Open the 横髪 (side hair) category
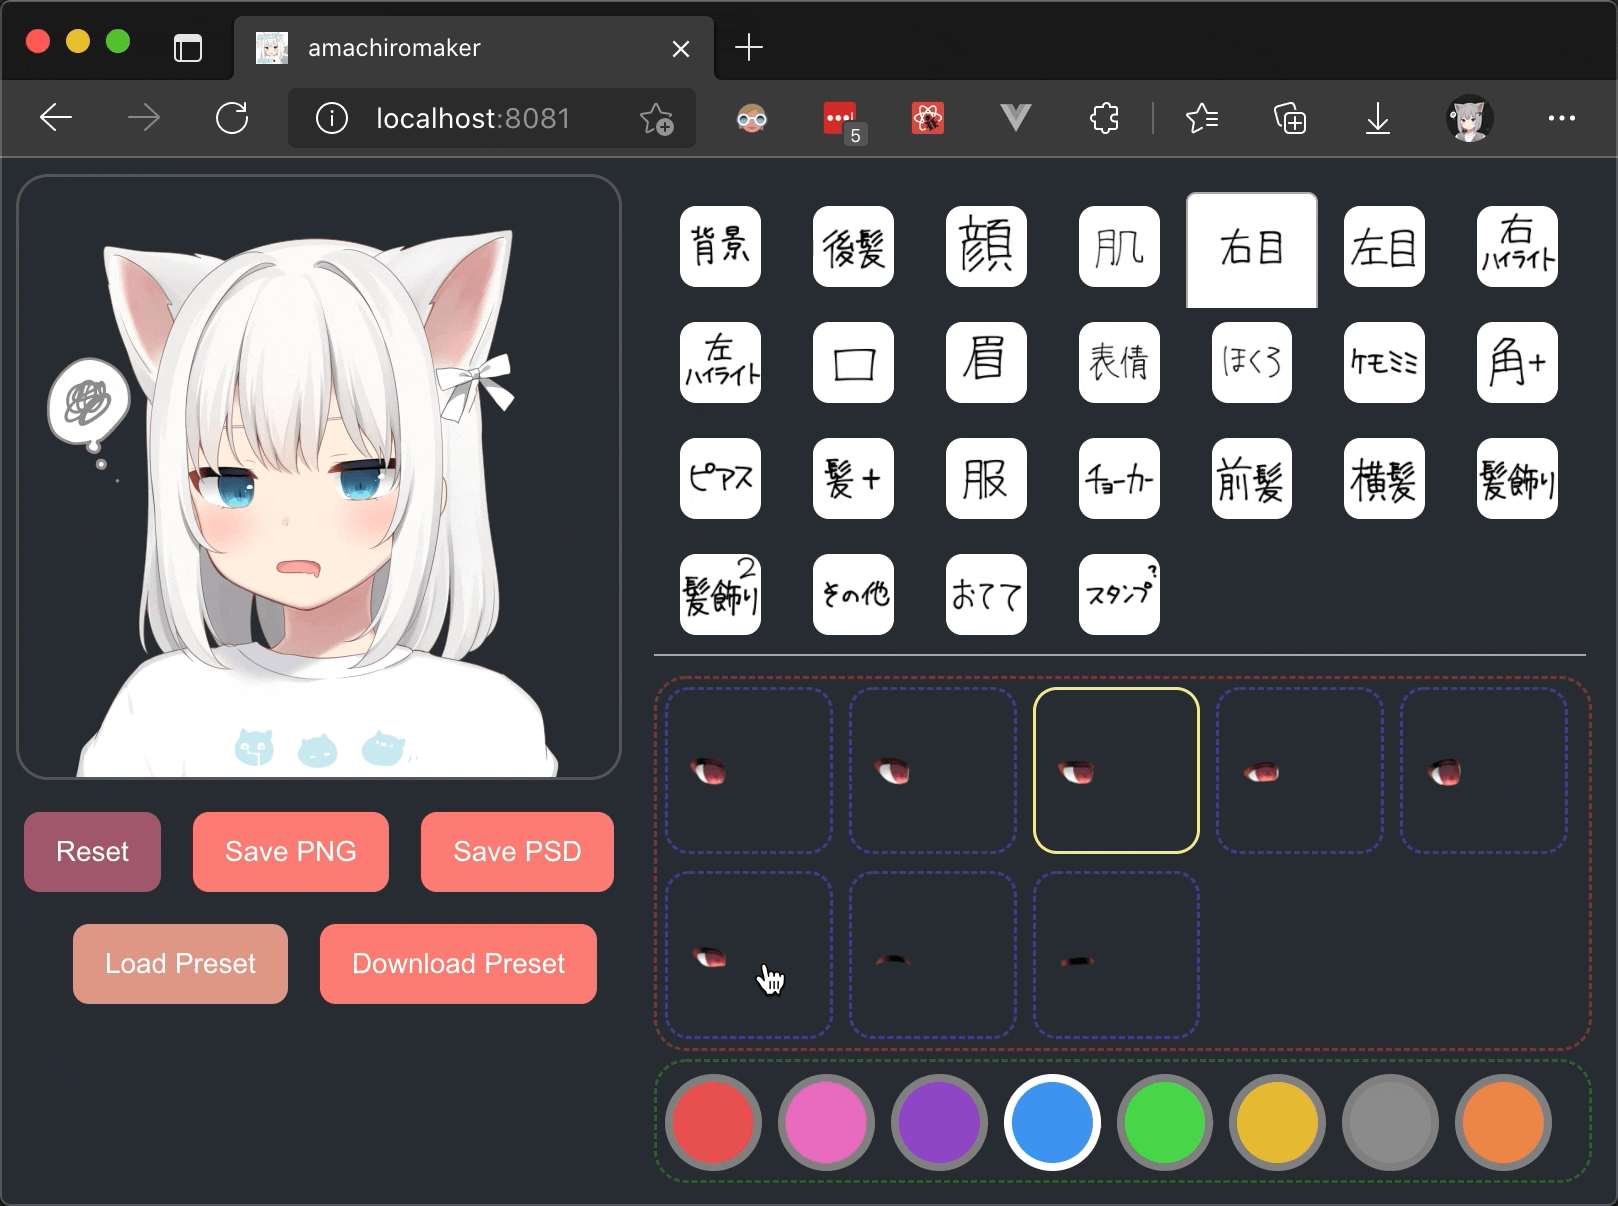The width and height of the screenshot is (1618, 1206). click(x=1384, y=479)
